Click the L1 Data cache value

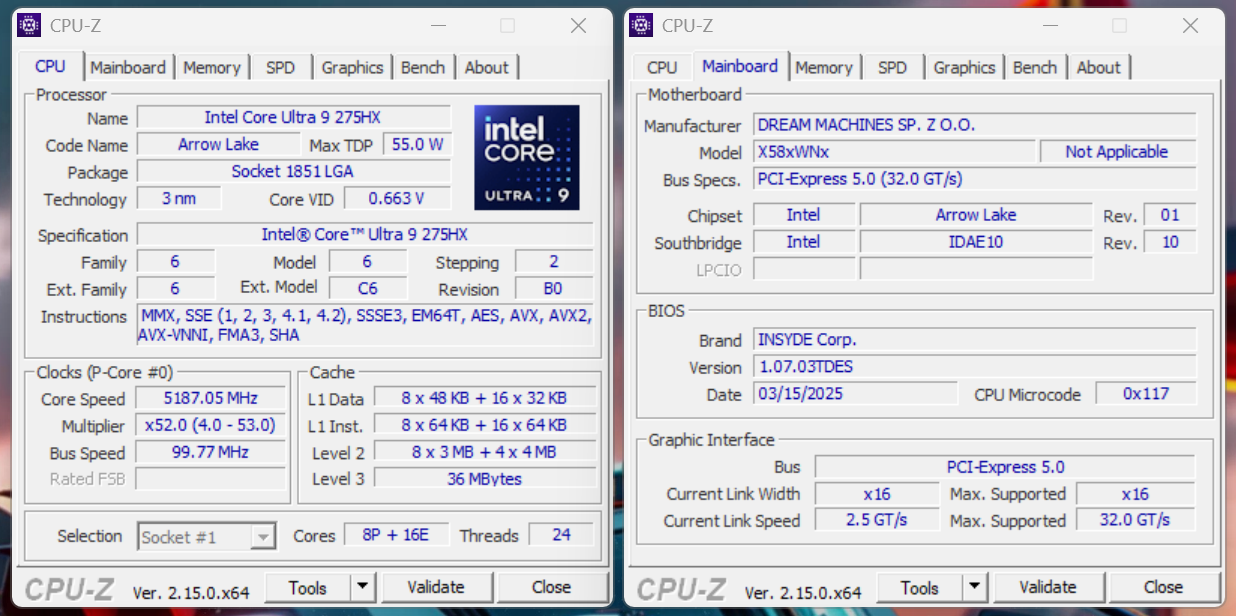tap(484, 399)
